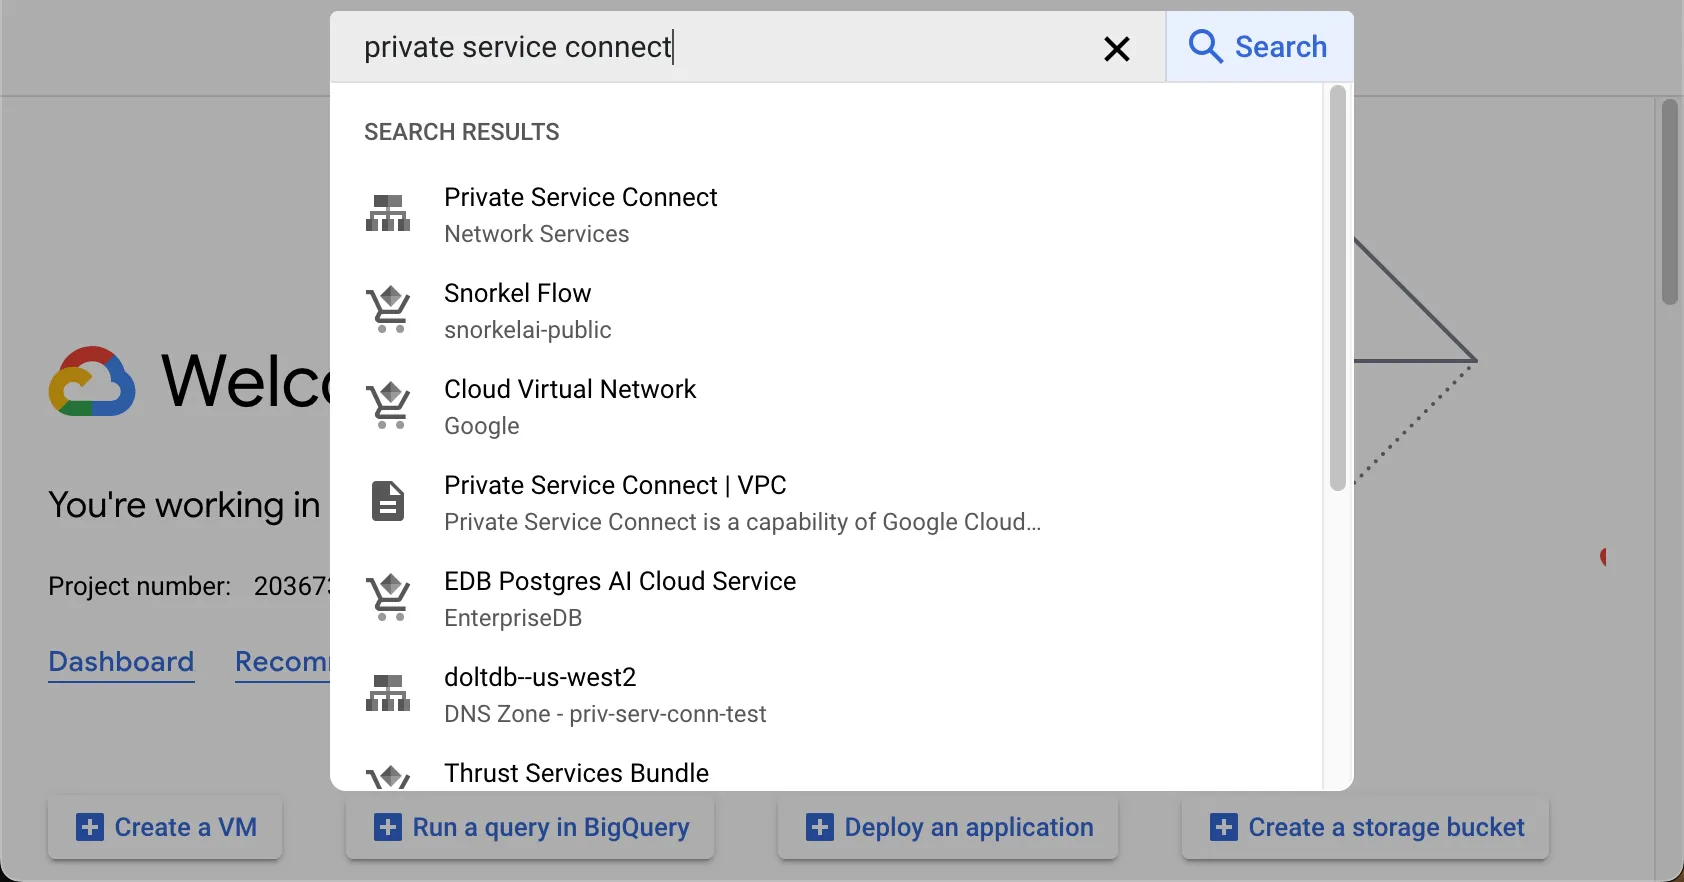Open the Snorkel Flow marketplace result
Screen dimensions: 1684x882
click(826, 310)
